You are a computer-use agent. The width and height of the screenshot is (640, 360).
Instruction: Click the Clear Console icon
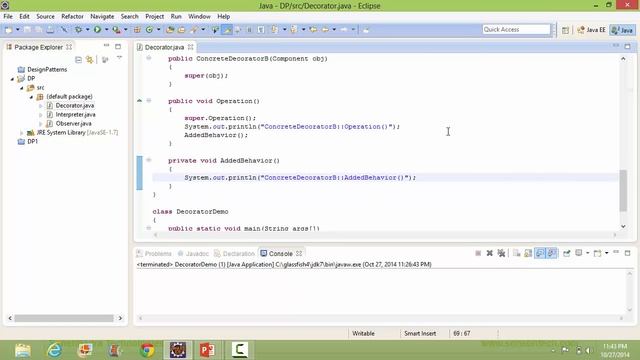516,253
